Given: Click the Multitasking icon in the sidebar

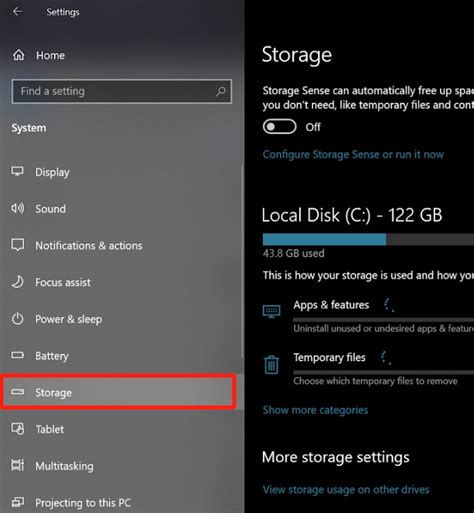Looking at the screenshot, I should (18, 465).
